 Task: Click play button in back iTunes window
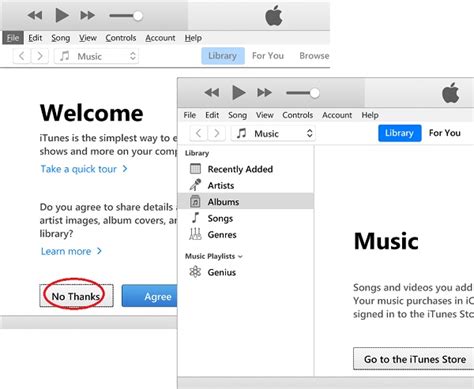pyautogui.click(x=62, y=15)
